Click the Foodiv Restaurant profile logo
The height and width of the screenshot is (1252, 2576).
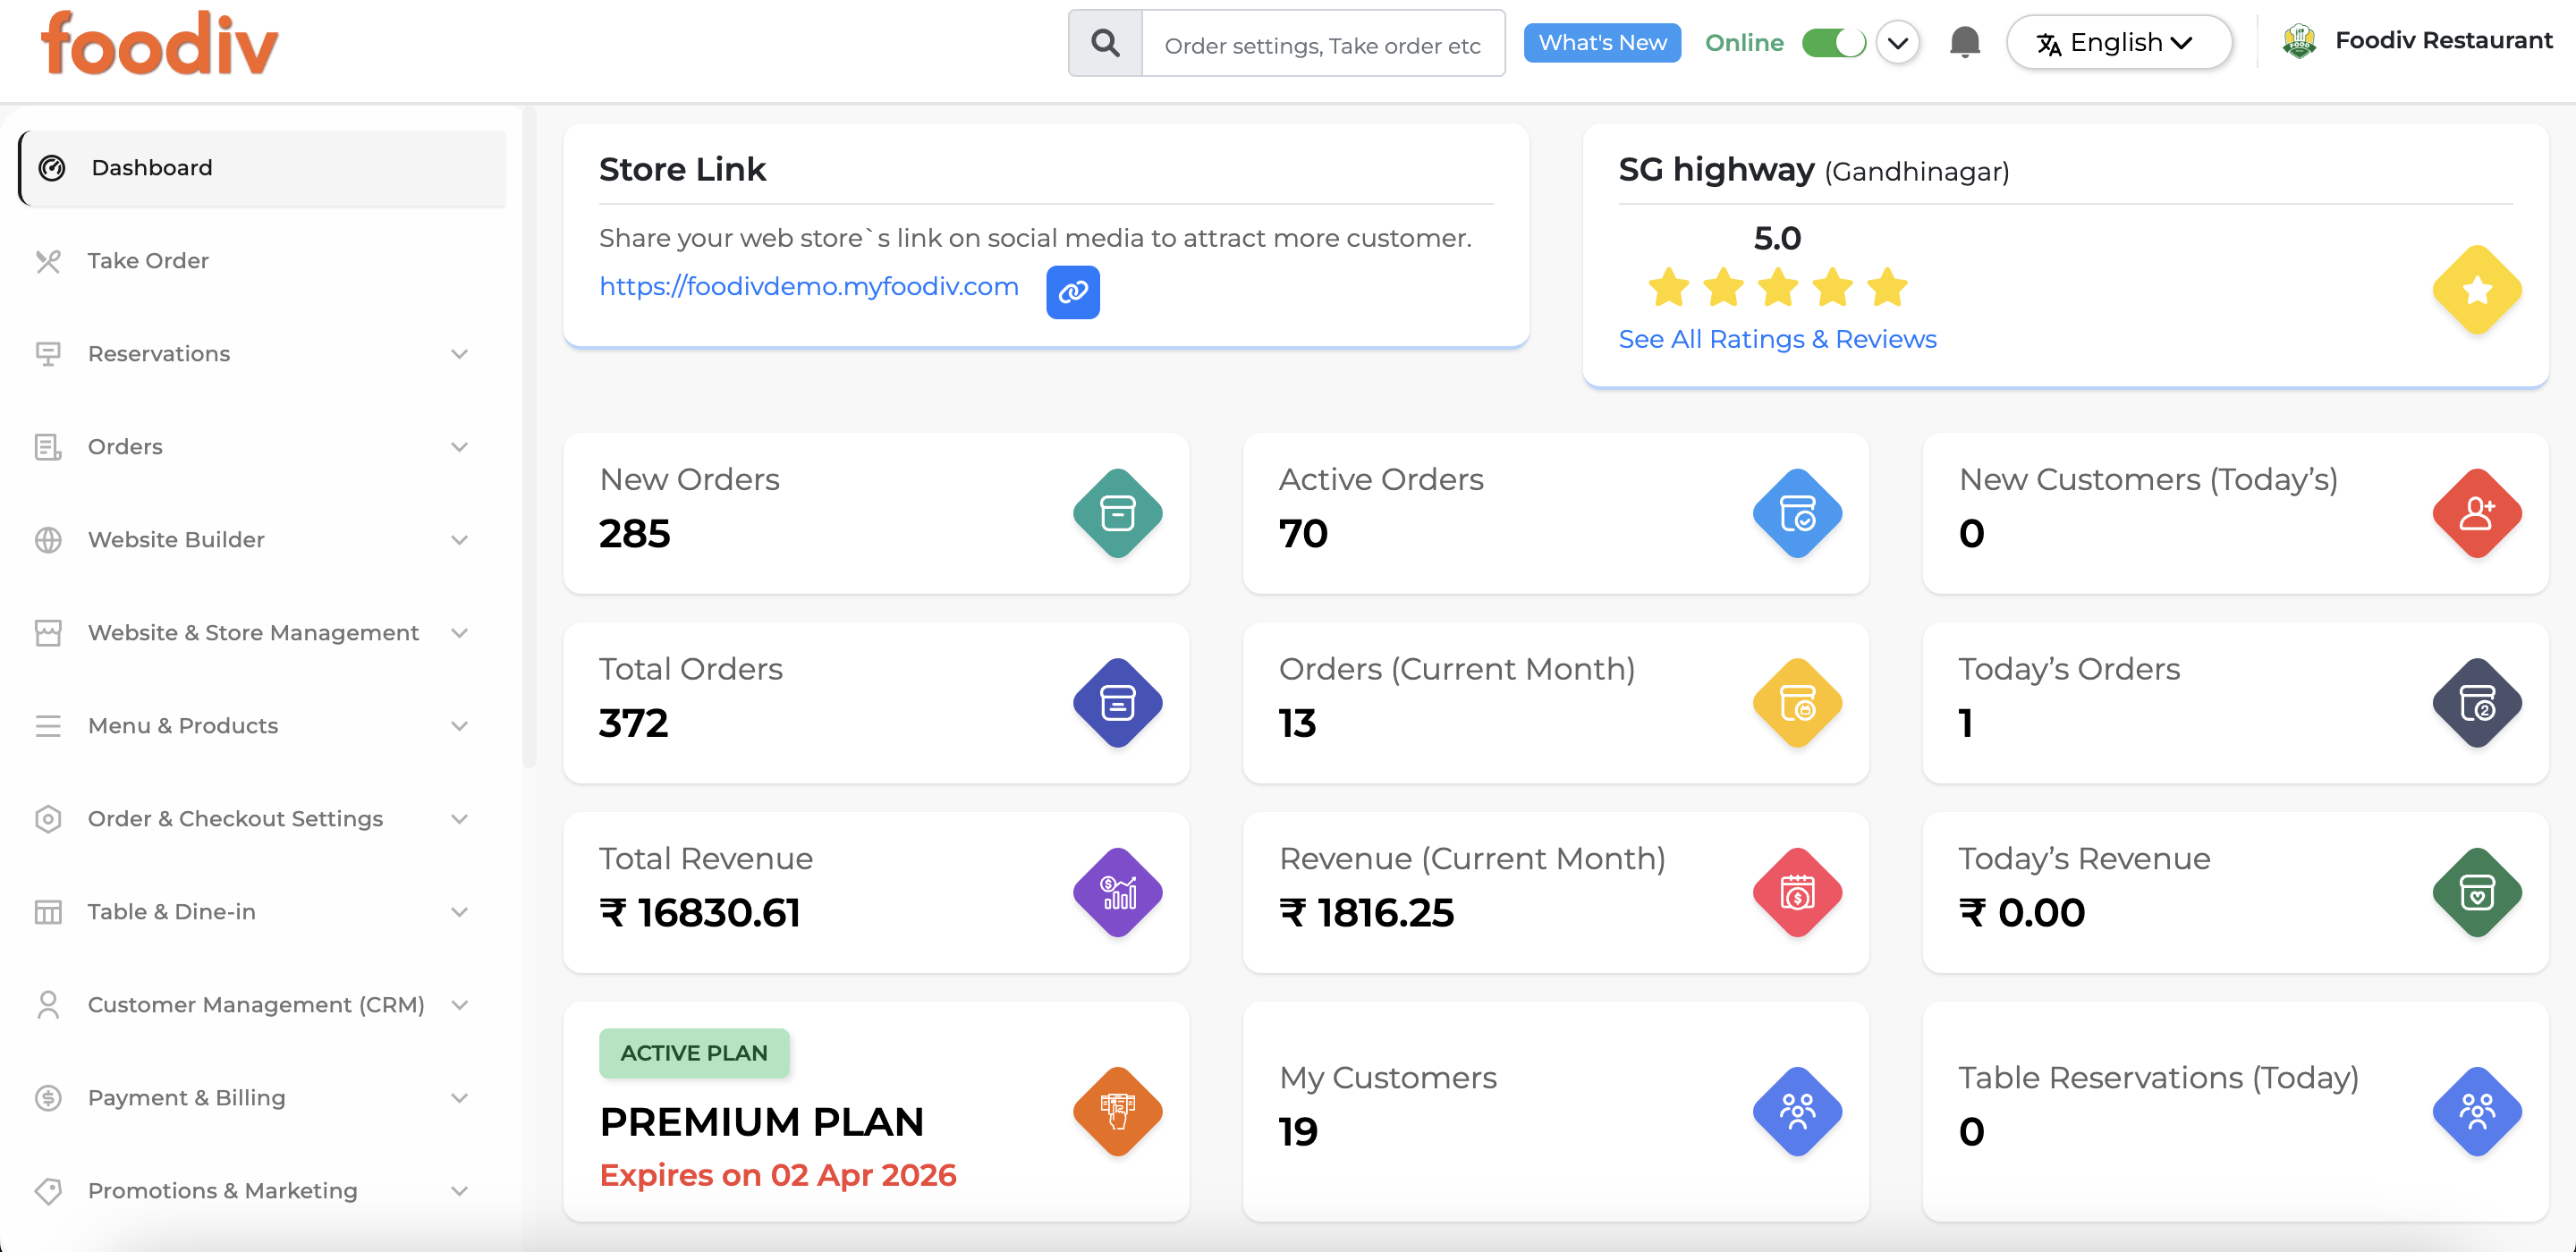point(2299,41)
